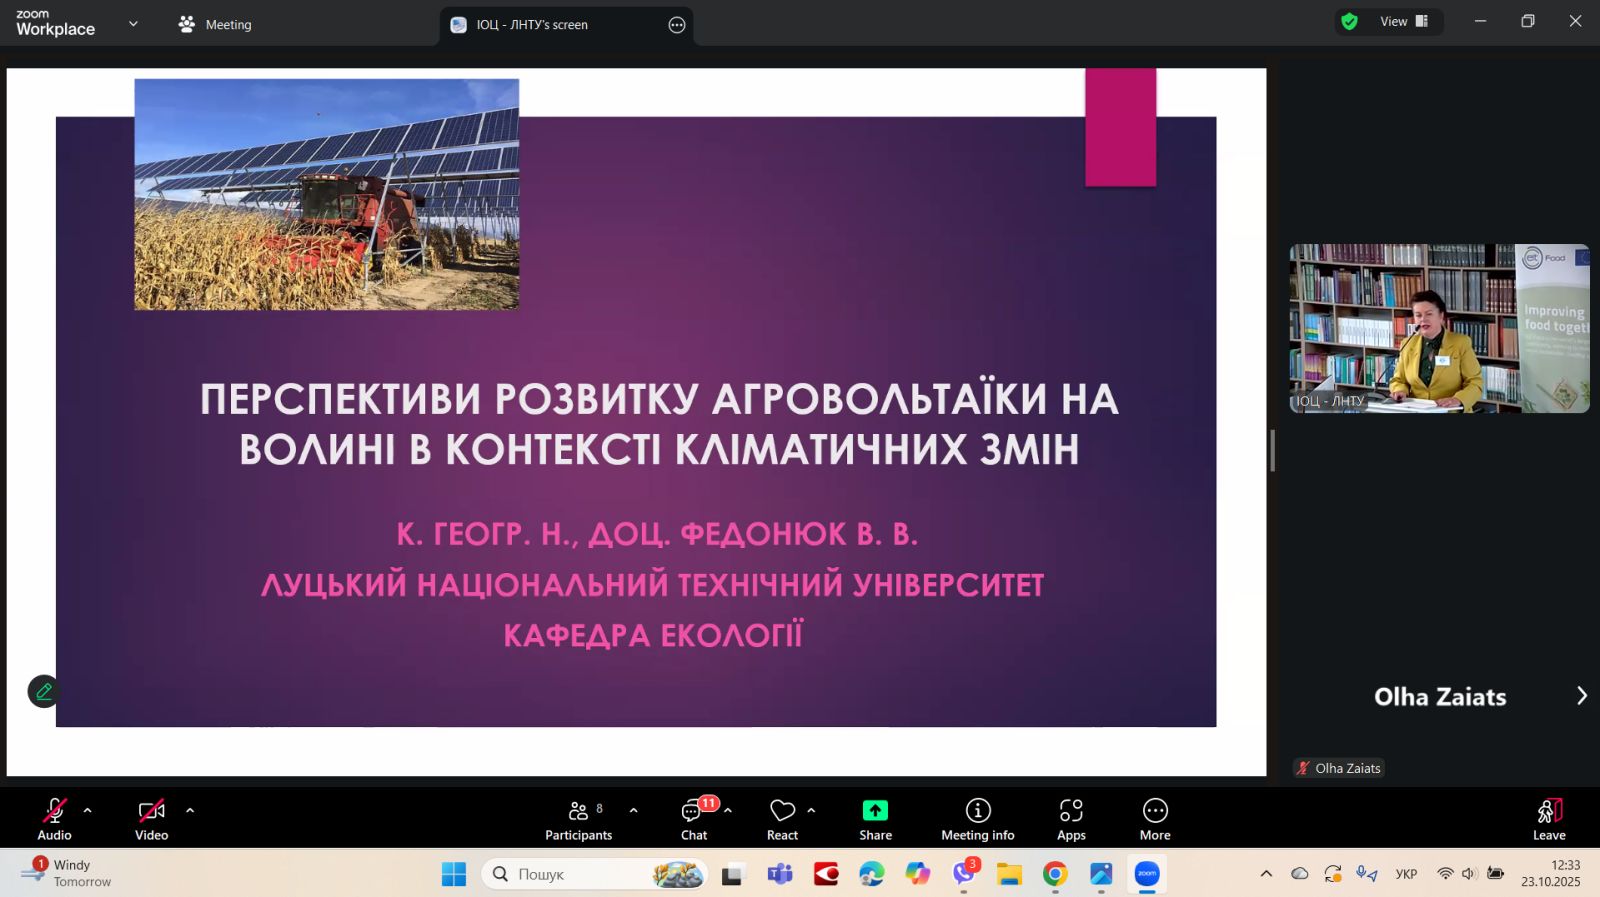Click the ІОЦ - ЛНТУ video thumbnail
Viewport: 1600px width, 897px height.
pos(1438,328)
